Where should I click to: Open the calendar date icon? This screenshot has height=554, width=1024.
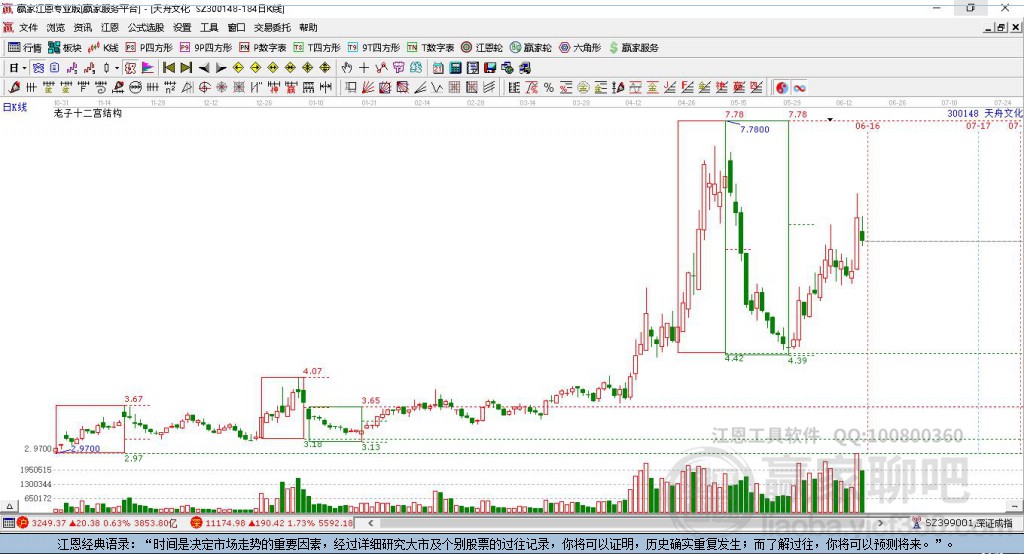pyautogui.click(x=438, y=68)
